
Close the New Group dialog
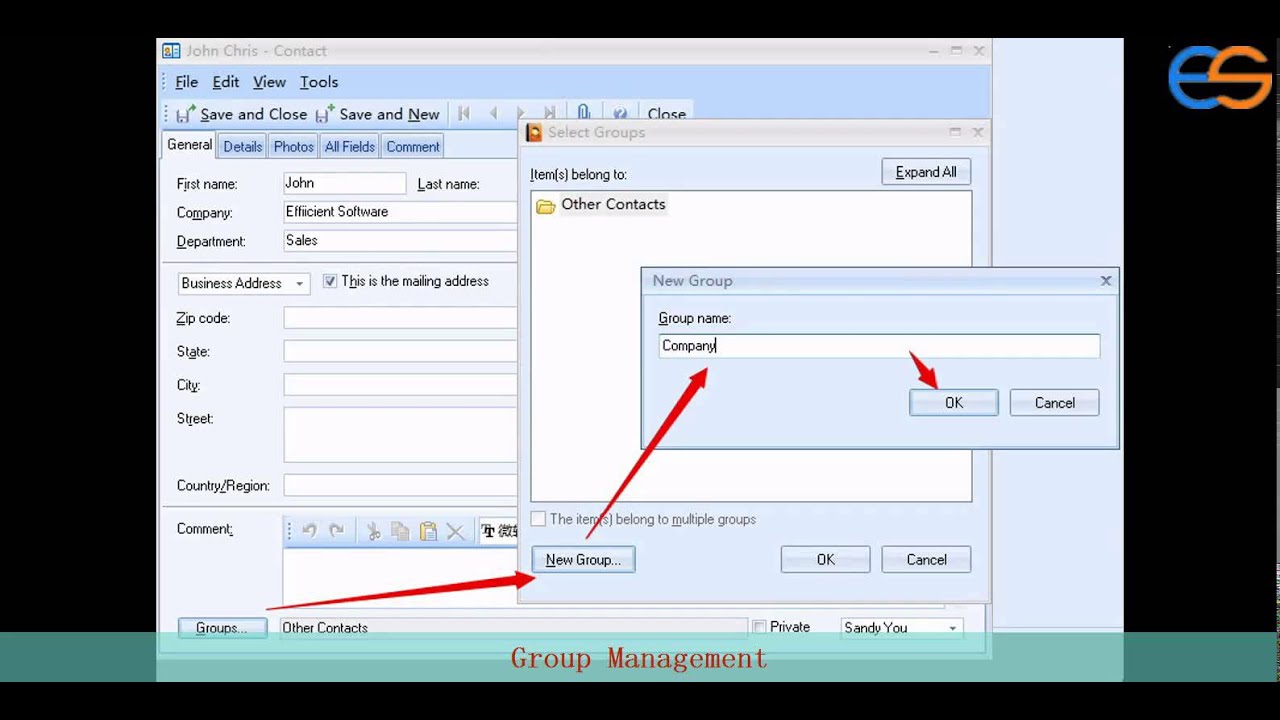tap(1106, 281)
